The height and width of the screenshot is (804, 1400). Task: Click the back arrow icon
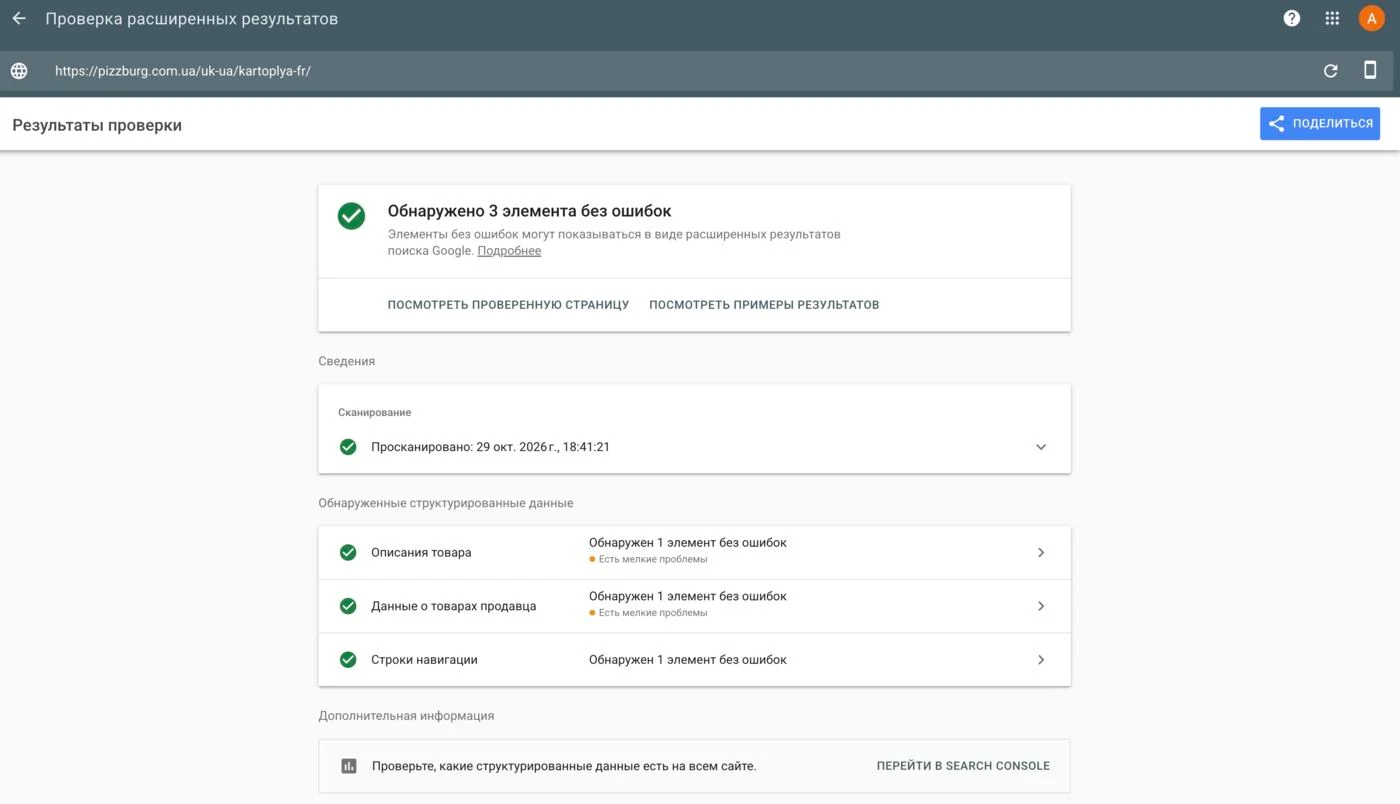(19, 18)
